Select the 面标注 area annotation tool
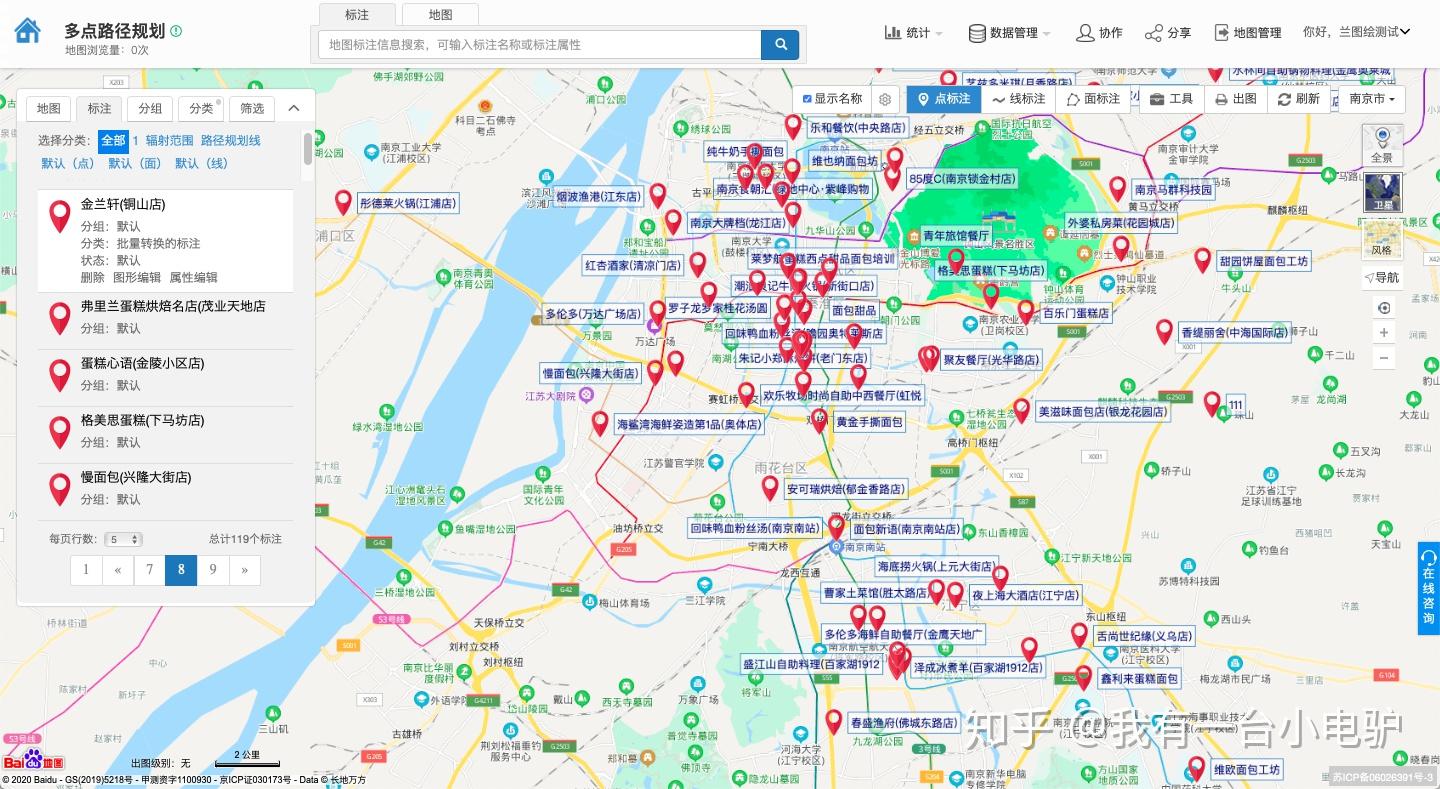The image size is (1440, 789). (1094, 99)
